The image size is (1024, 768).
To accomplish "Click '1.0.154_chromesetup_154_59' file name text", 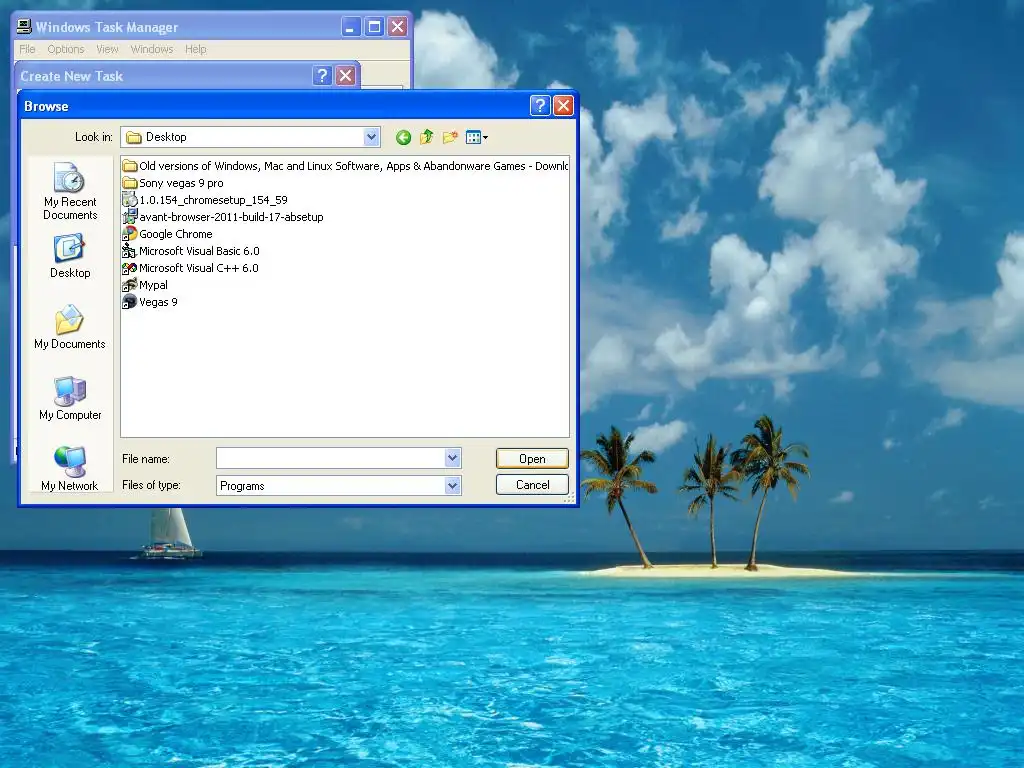I will pos(214,200).
